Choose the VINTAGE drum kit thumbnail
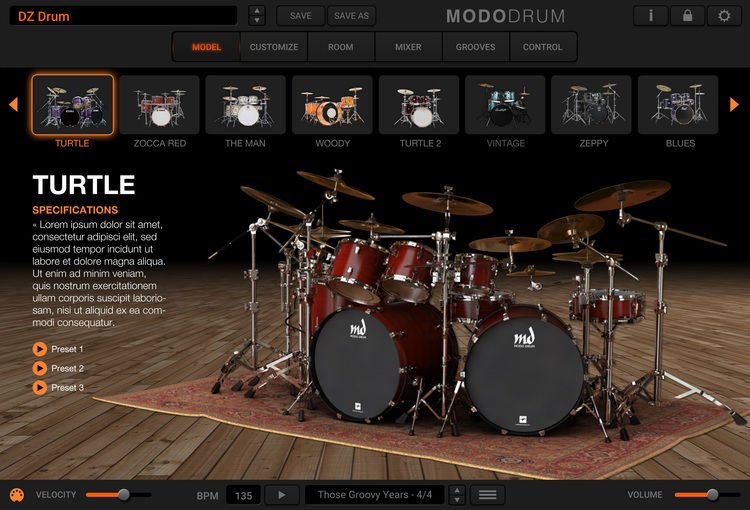Screen dimensions: 750x510 pyautogui.click(x=505, y=104)
